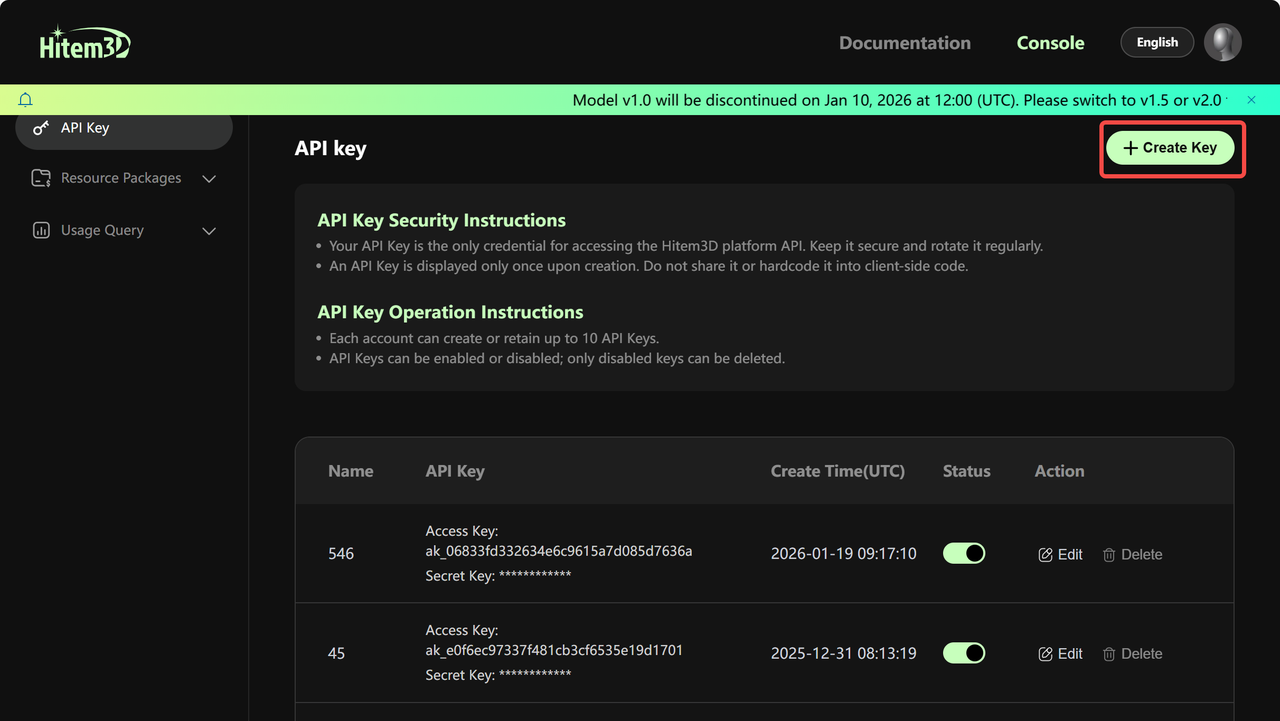Toggle status switch for key 45
This screenshot has width=1280, height=721.
964,653
